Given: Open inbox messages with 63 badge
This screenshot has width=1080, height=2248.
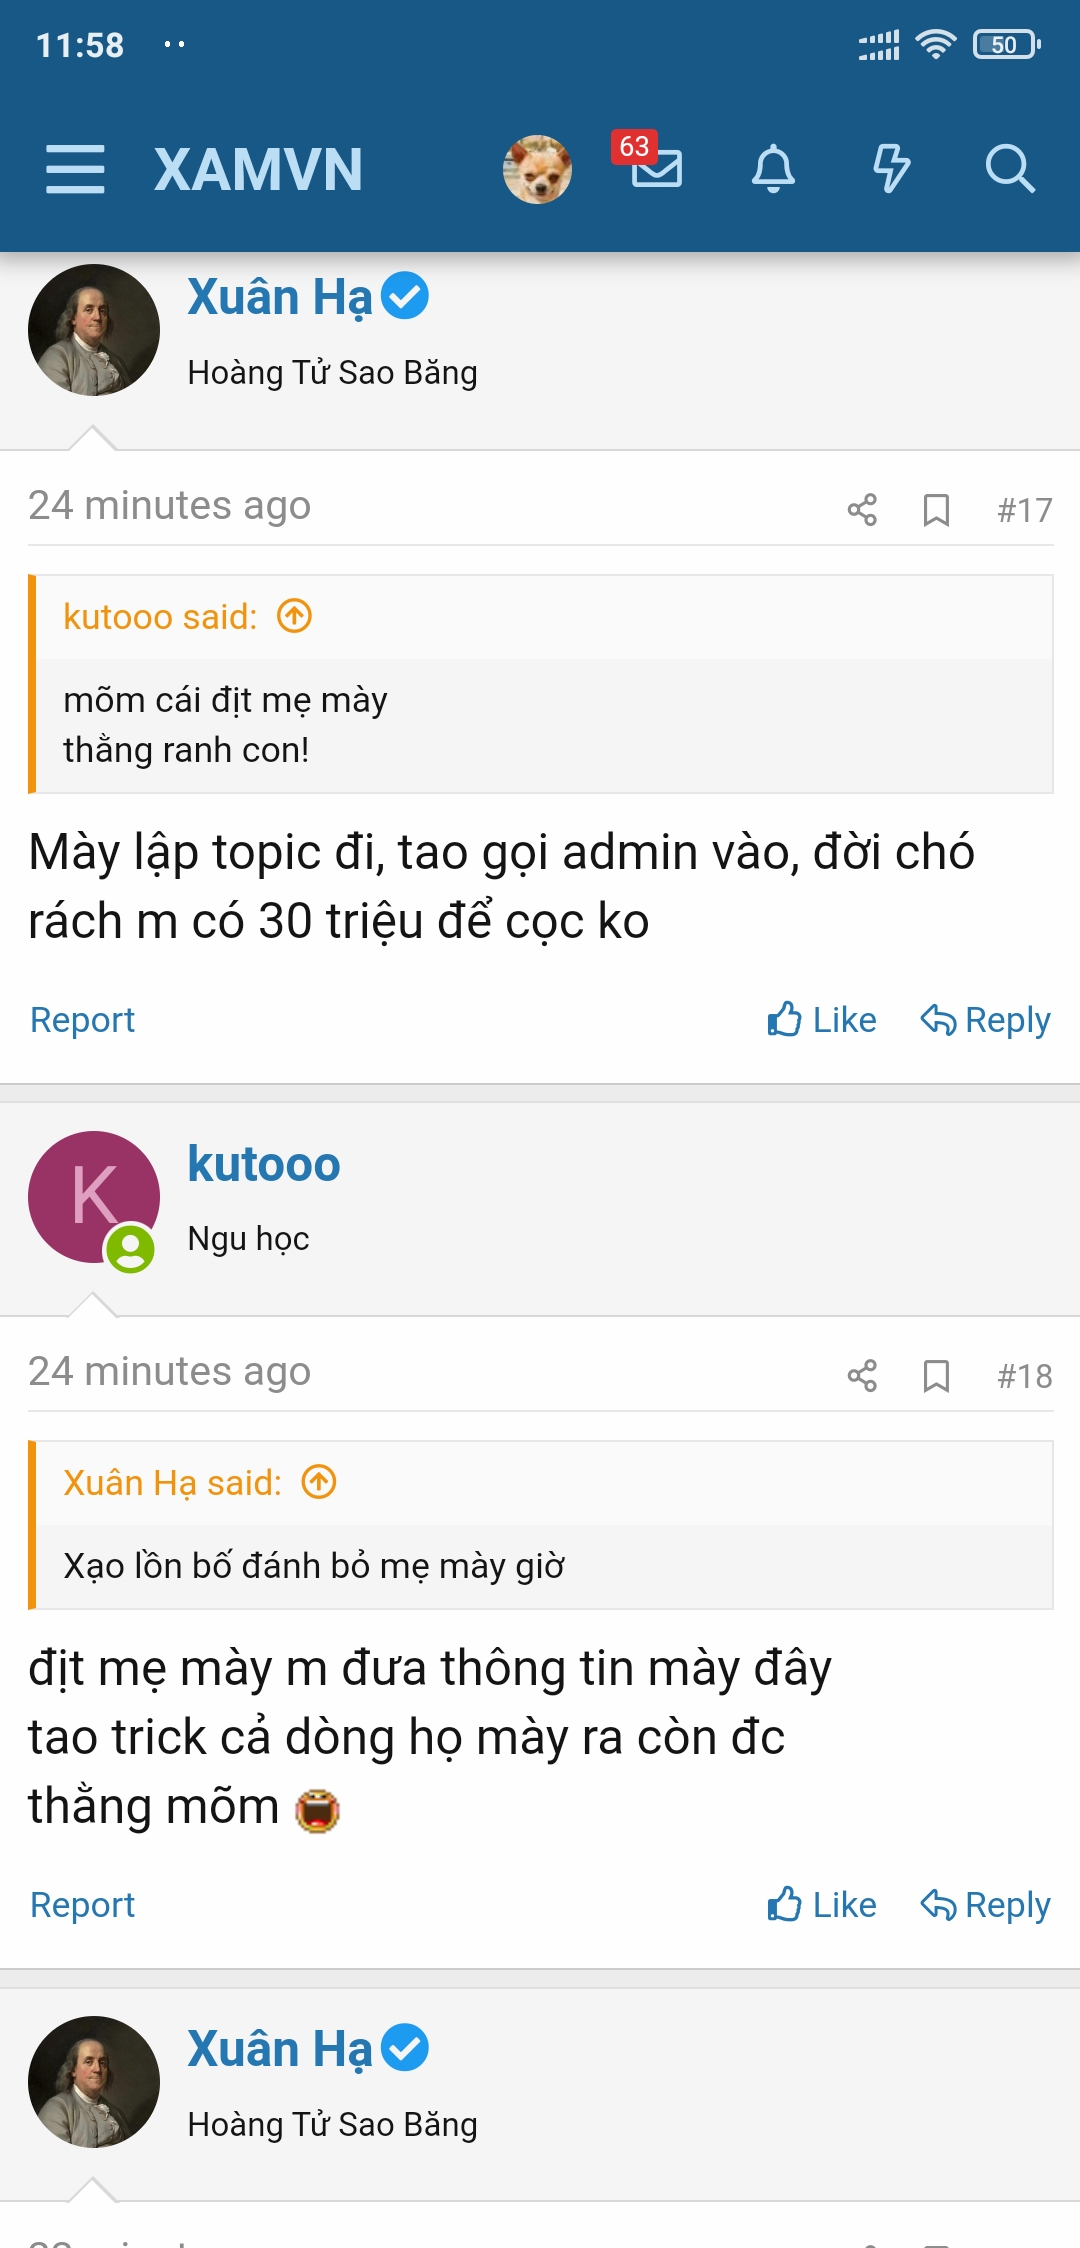Looking at the screenshot, I should click(655, 167).
